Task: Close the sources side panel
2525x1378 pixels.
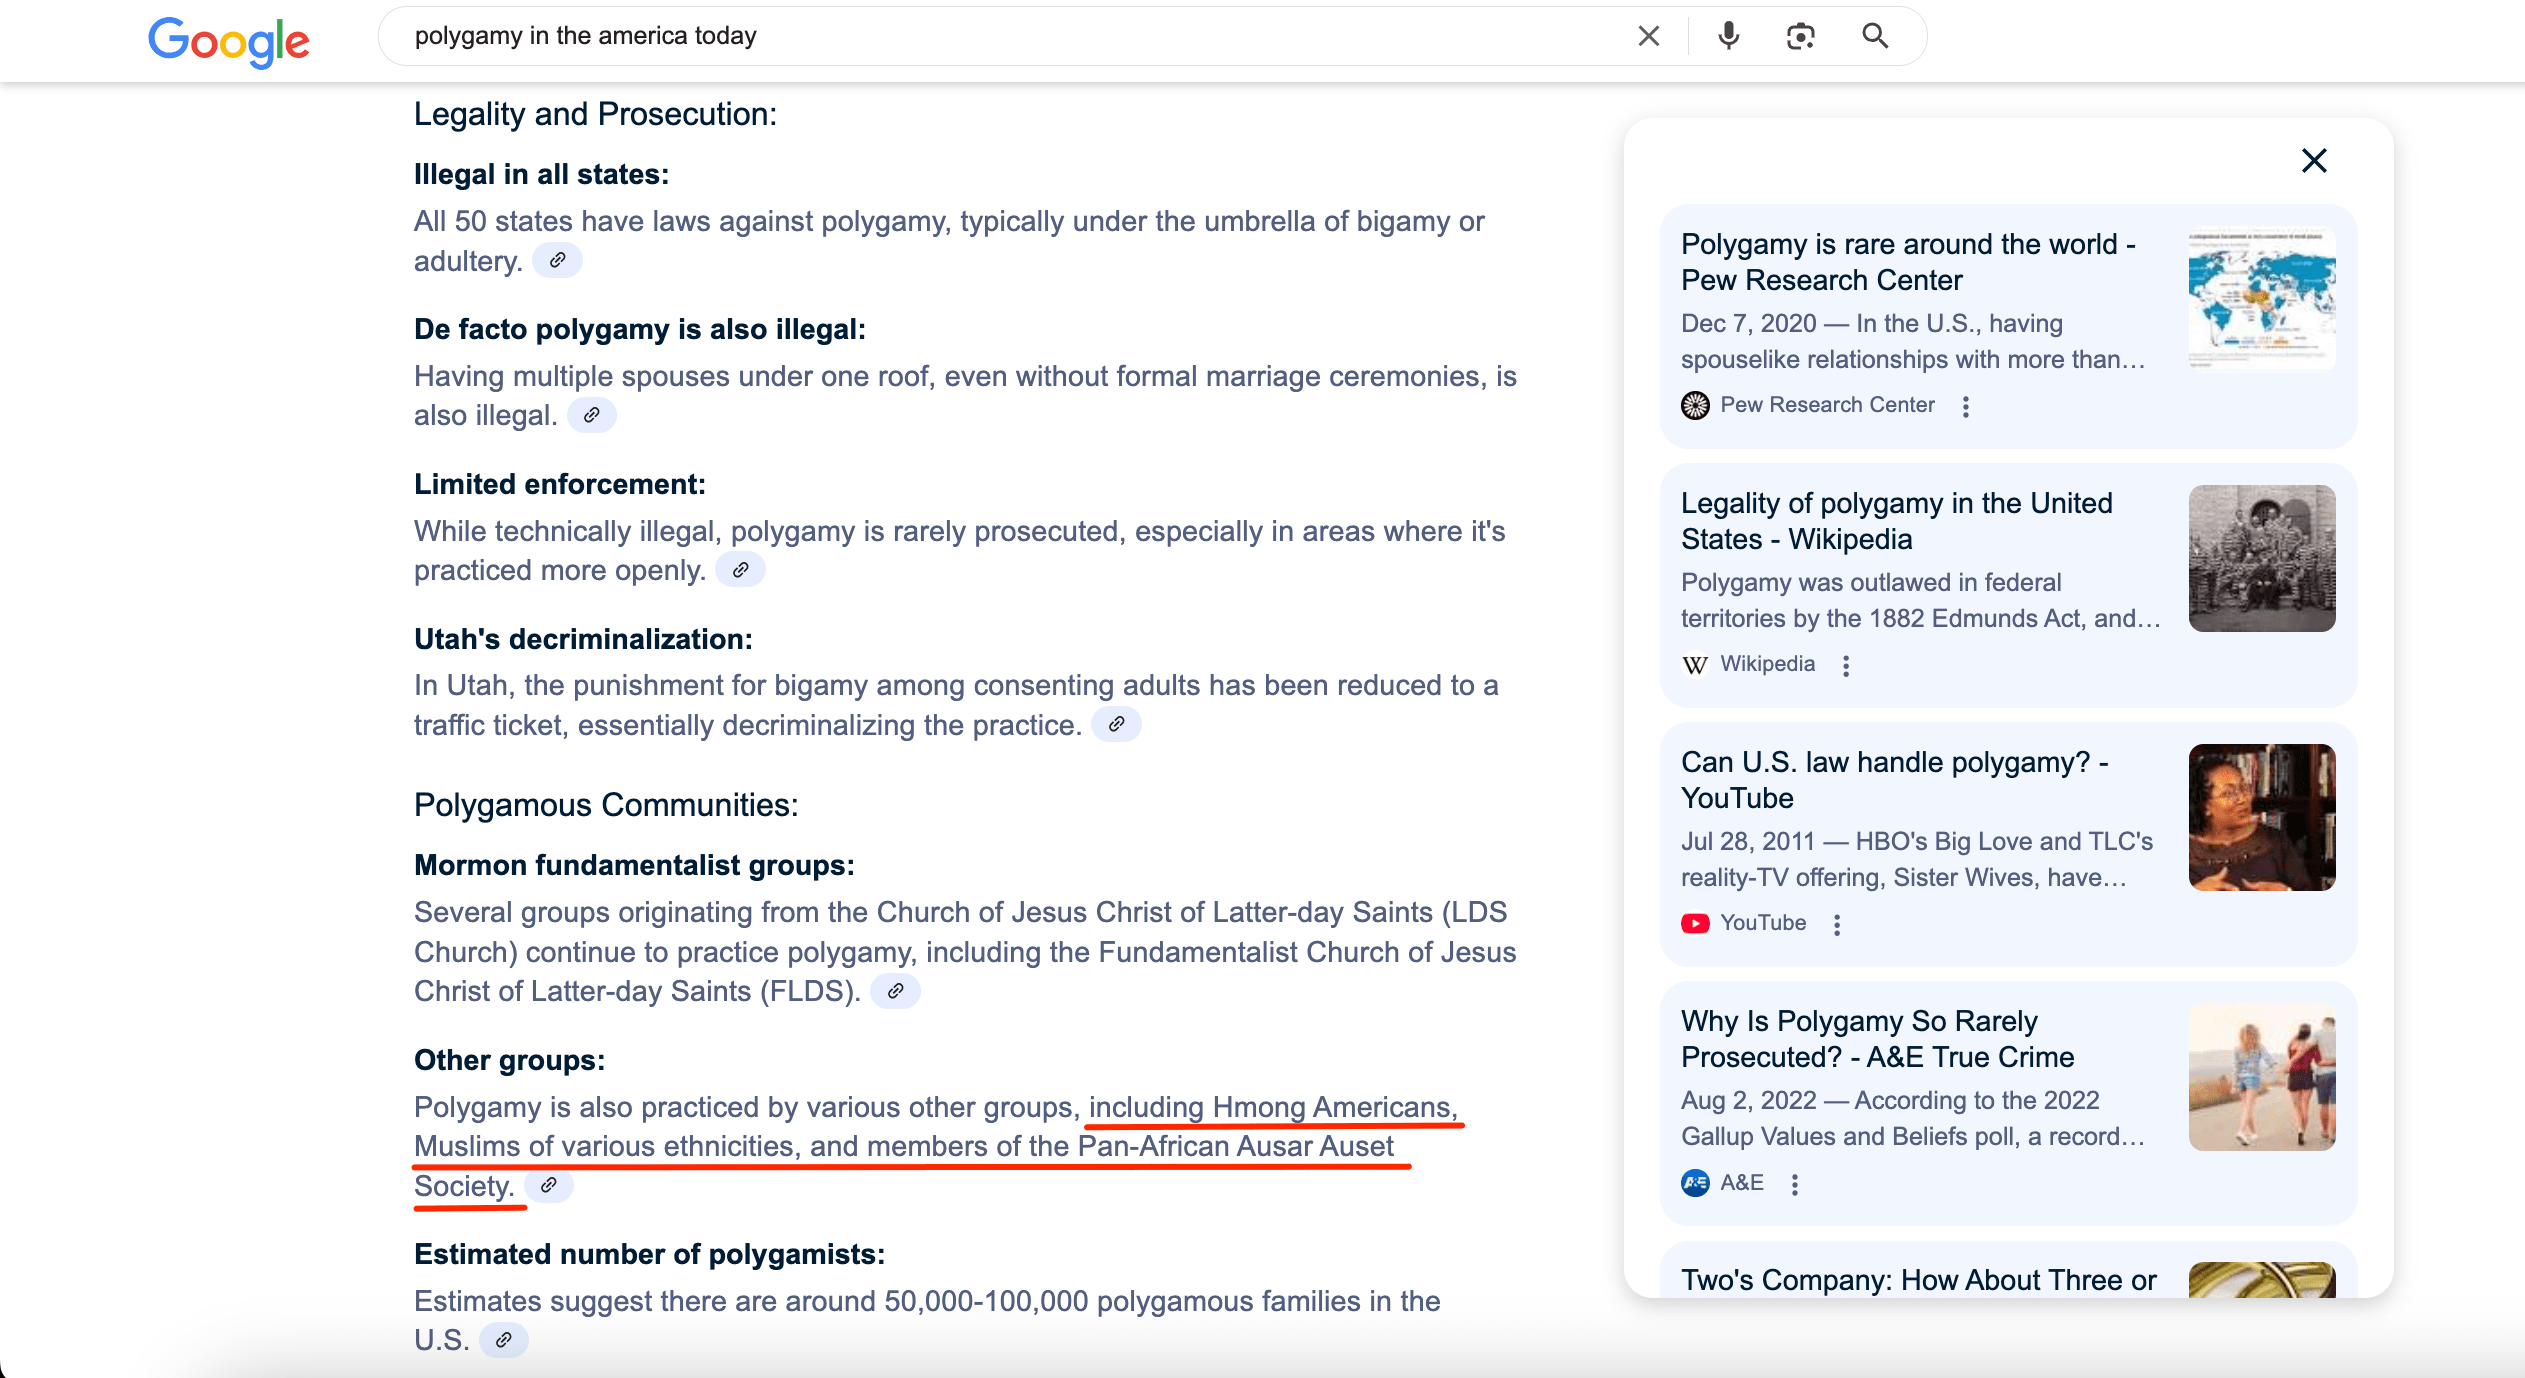Action: click(x=2314, y=161)
